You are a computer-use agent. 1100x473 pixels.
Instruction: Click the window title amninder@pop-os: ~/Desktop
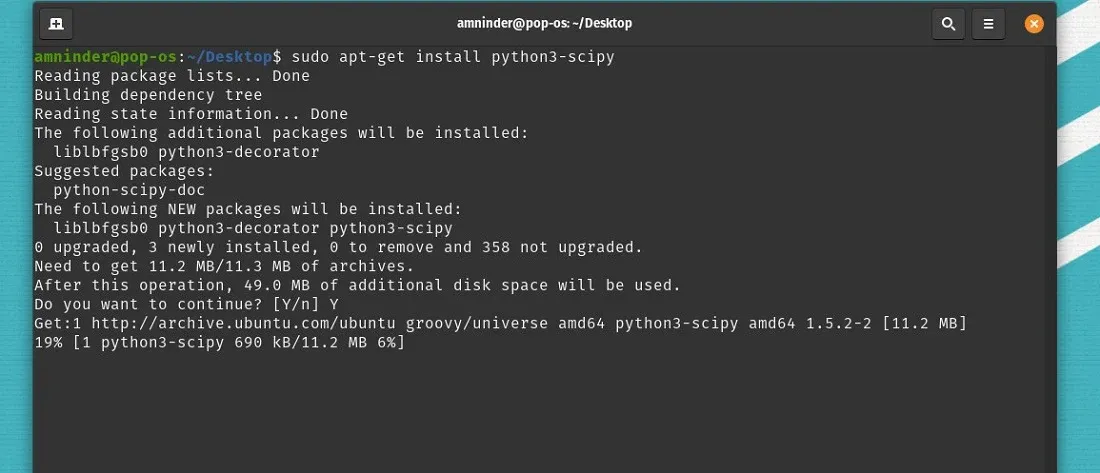[544, 24]
